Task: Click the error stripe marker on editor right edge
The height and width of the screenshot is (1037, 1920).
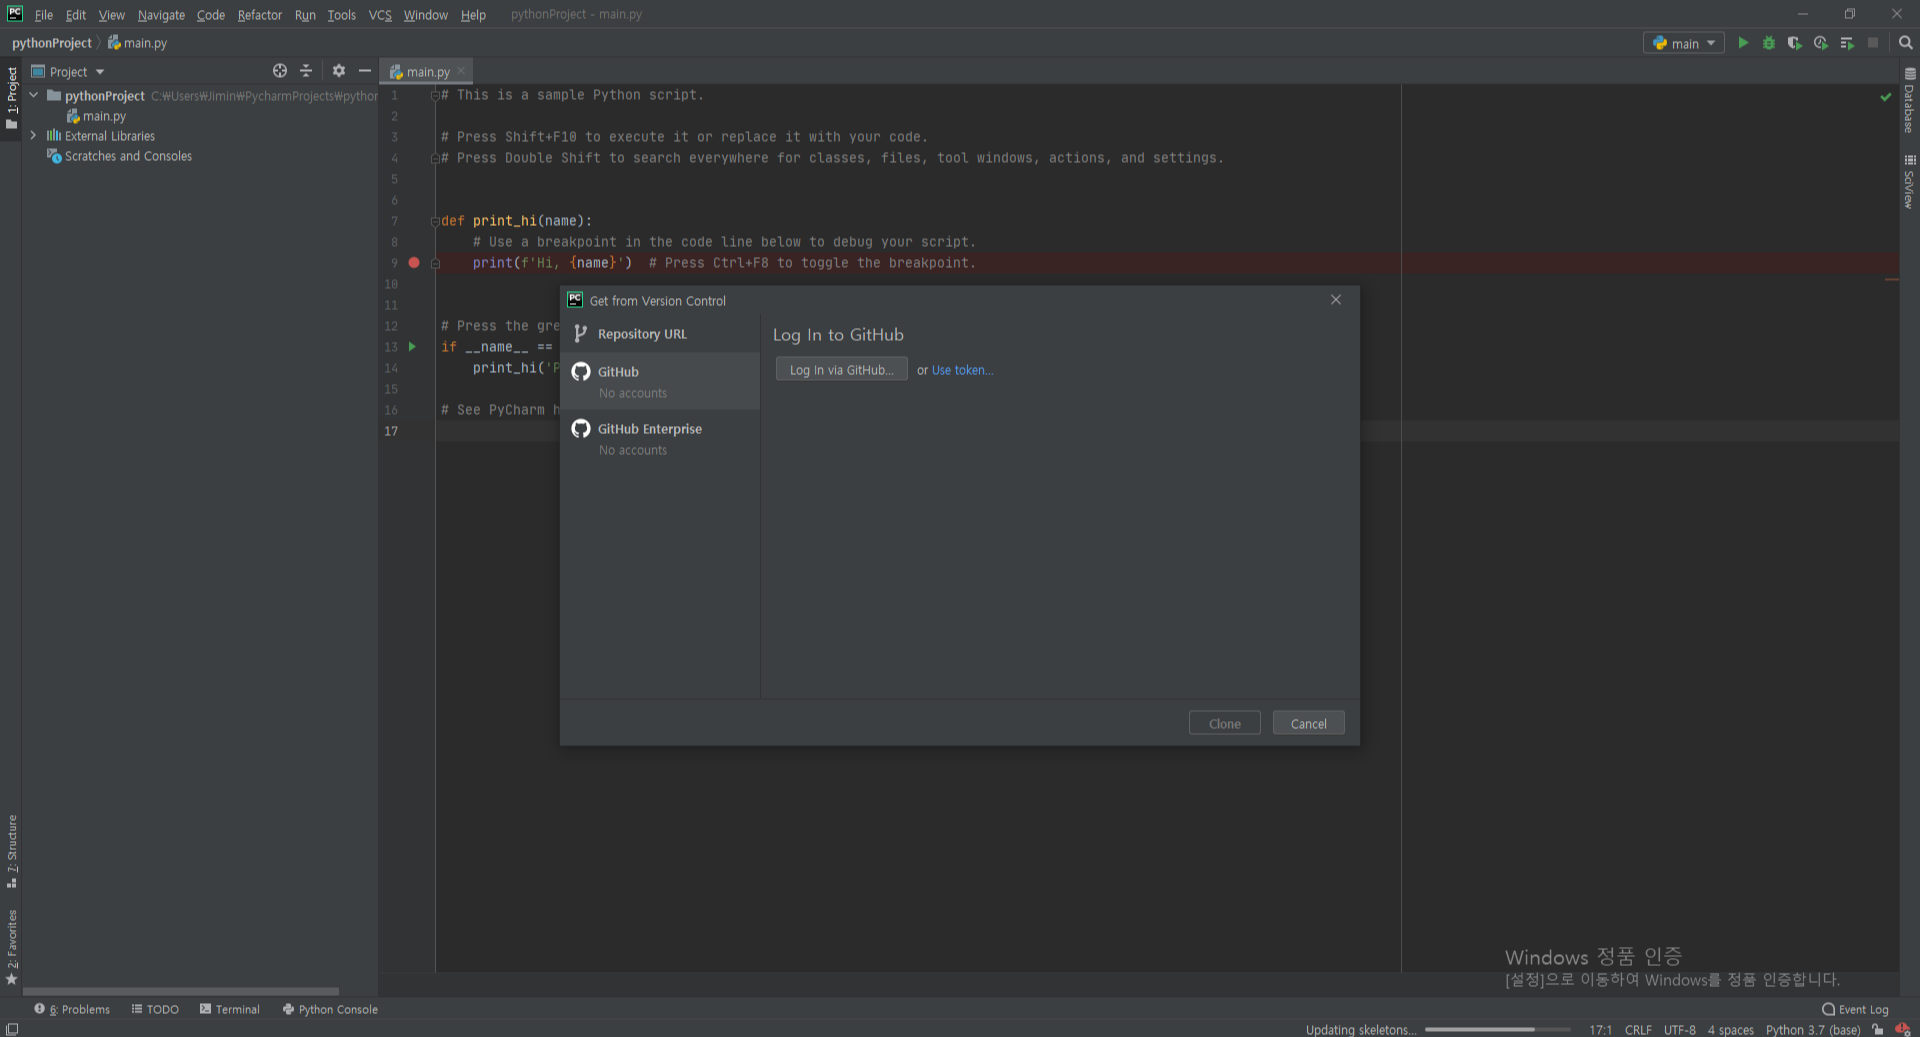Action: (x=1891, y=280)
